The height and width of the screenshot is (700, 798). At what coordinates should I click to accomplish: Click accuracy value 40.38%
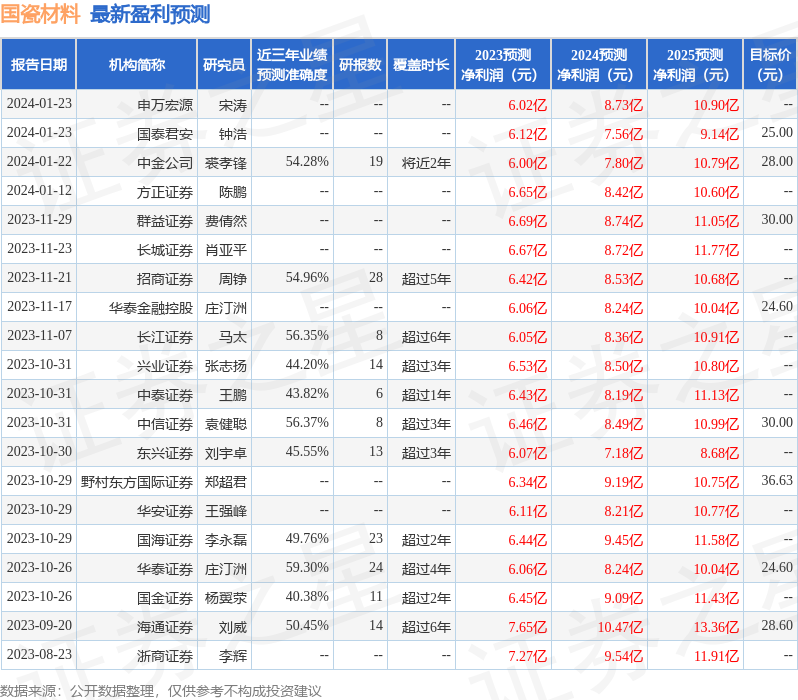(307, 597)
